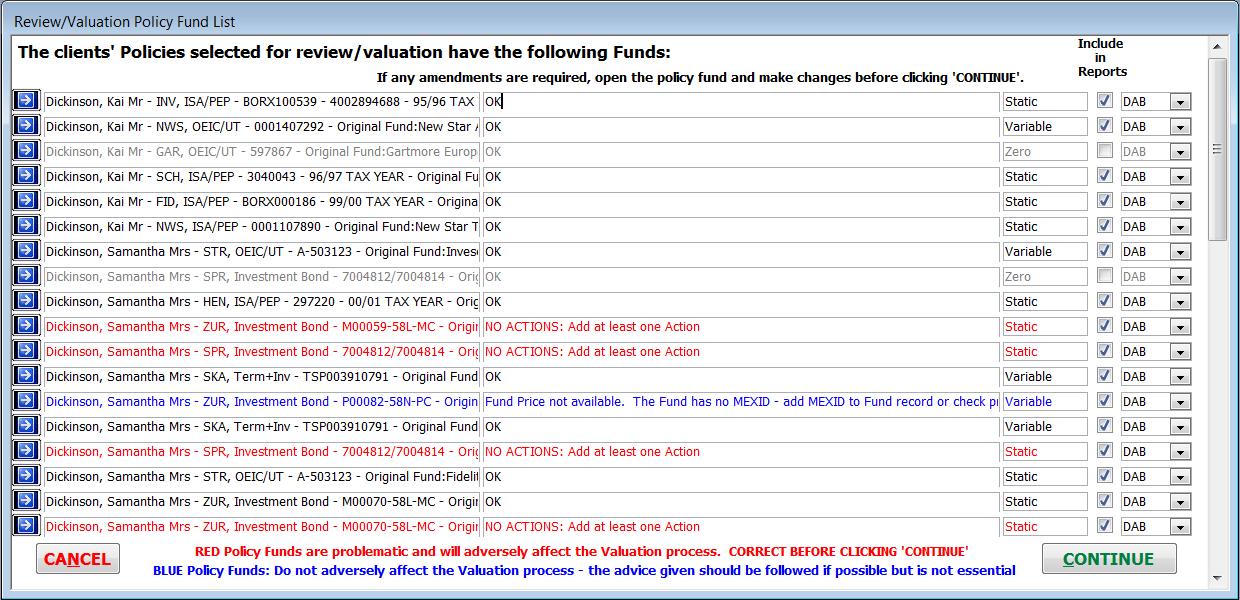Screen dimensions: 1240x600
Task: Tick Include checkbox for greyed SPR Zero row
Action: click(1104, 275)
